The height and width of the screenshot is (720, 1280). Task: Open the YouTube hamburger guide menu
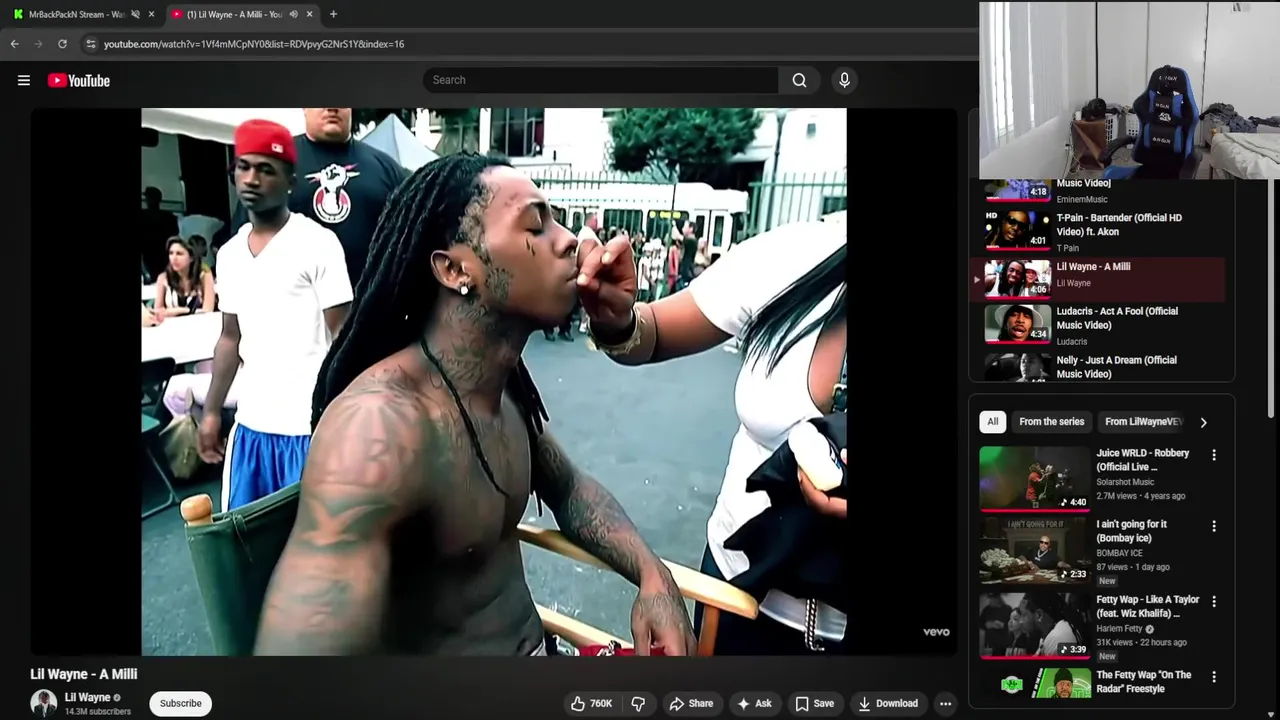(x=24, y=80)
